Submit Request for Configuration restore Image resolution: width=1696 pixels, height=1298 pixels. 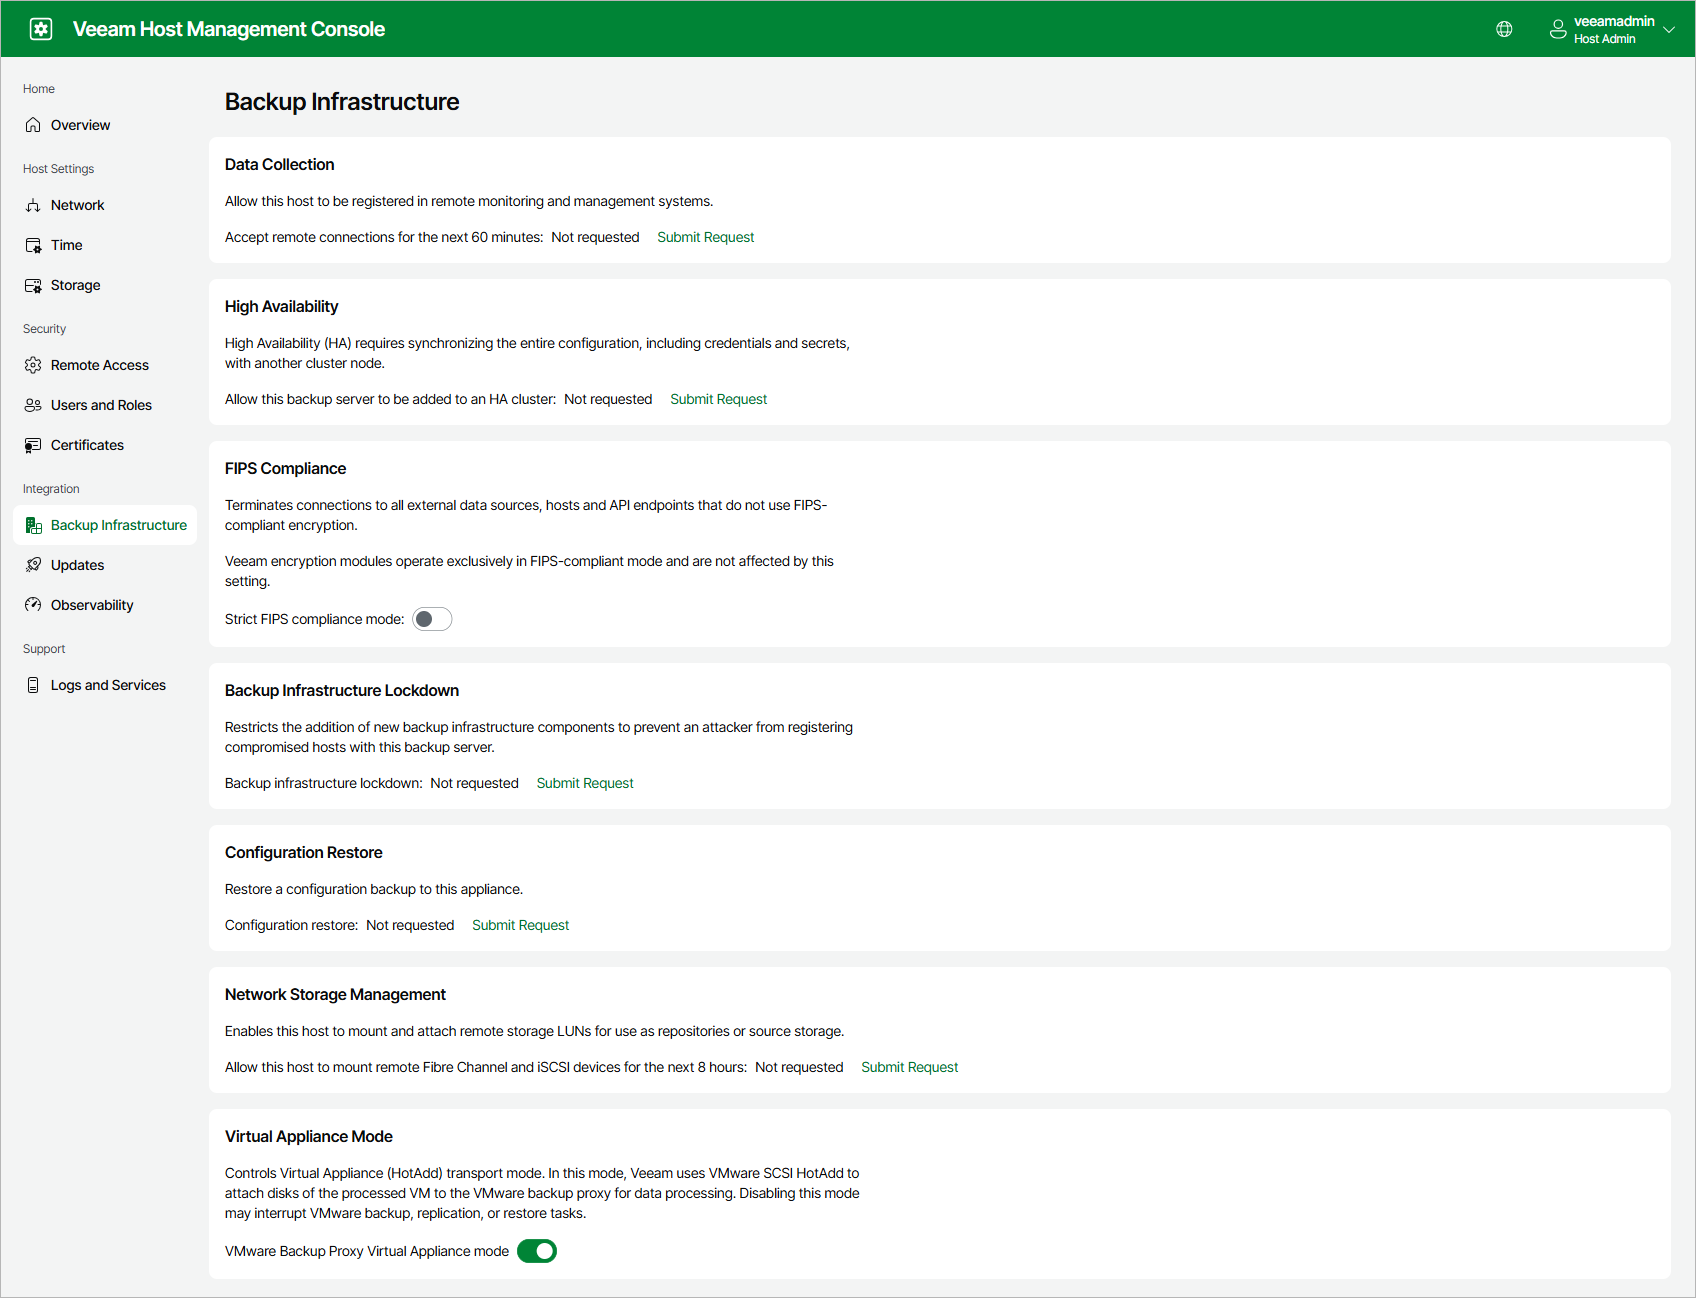[520, 925]
